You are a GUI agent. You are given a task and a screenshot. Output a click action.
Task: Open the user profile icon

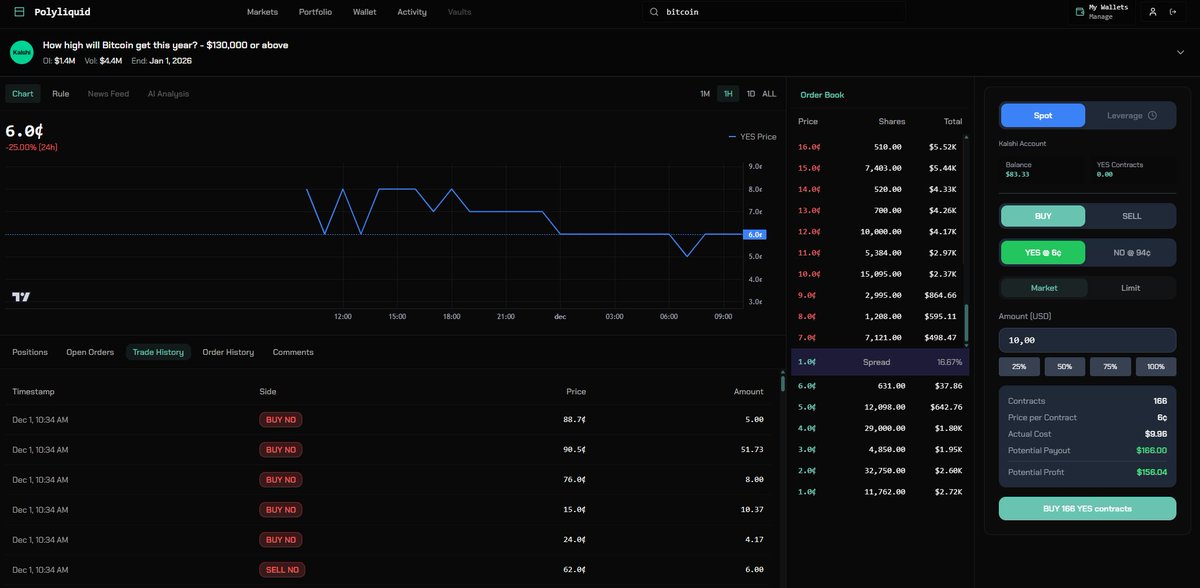pos(1153,12)
